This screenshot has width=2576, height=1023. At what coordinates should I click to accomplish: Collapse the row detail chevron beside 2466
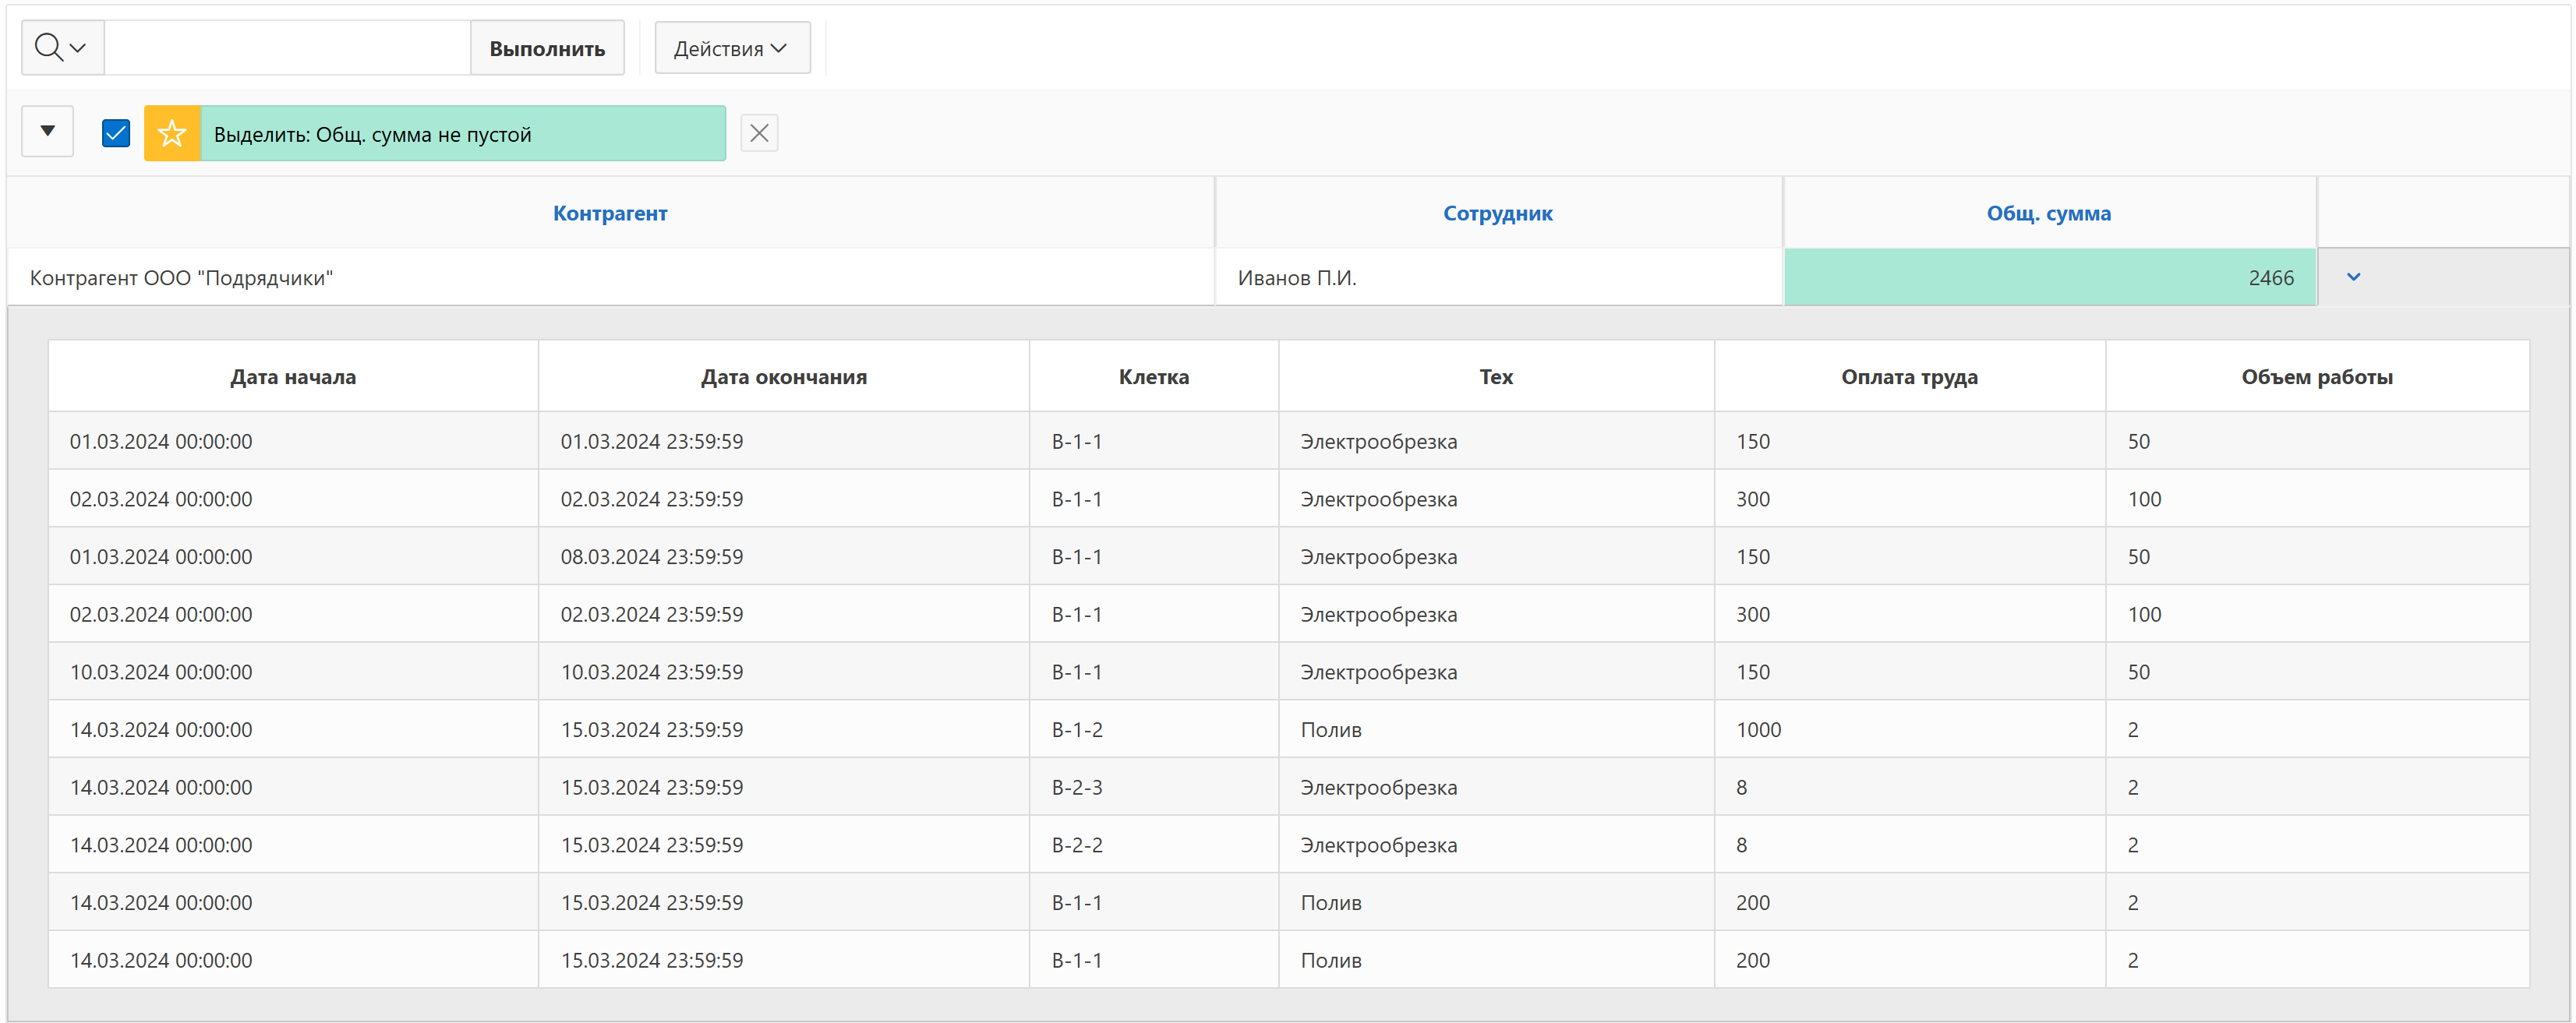(2353, 277)
